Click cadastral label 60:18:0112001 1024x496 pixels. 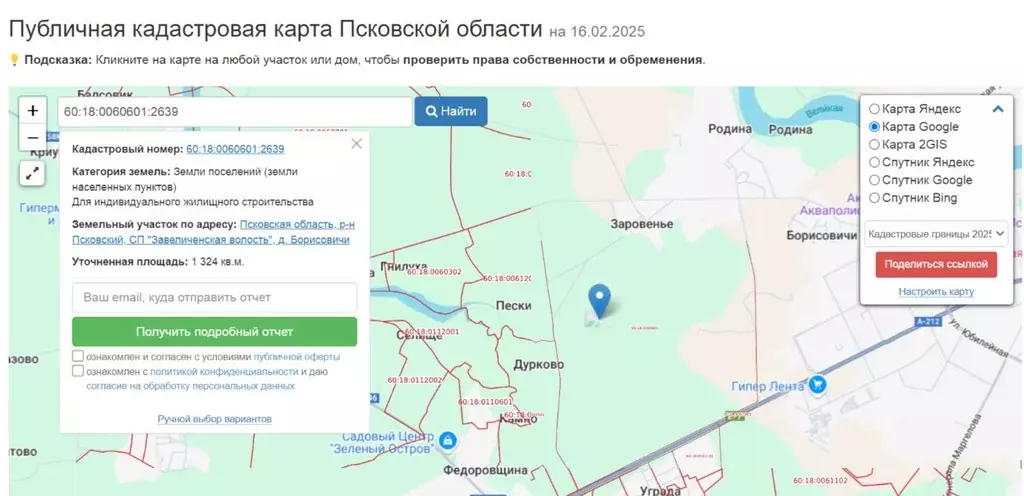click(432, 332)
